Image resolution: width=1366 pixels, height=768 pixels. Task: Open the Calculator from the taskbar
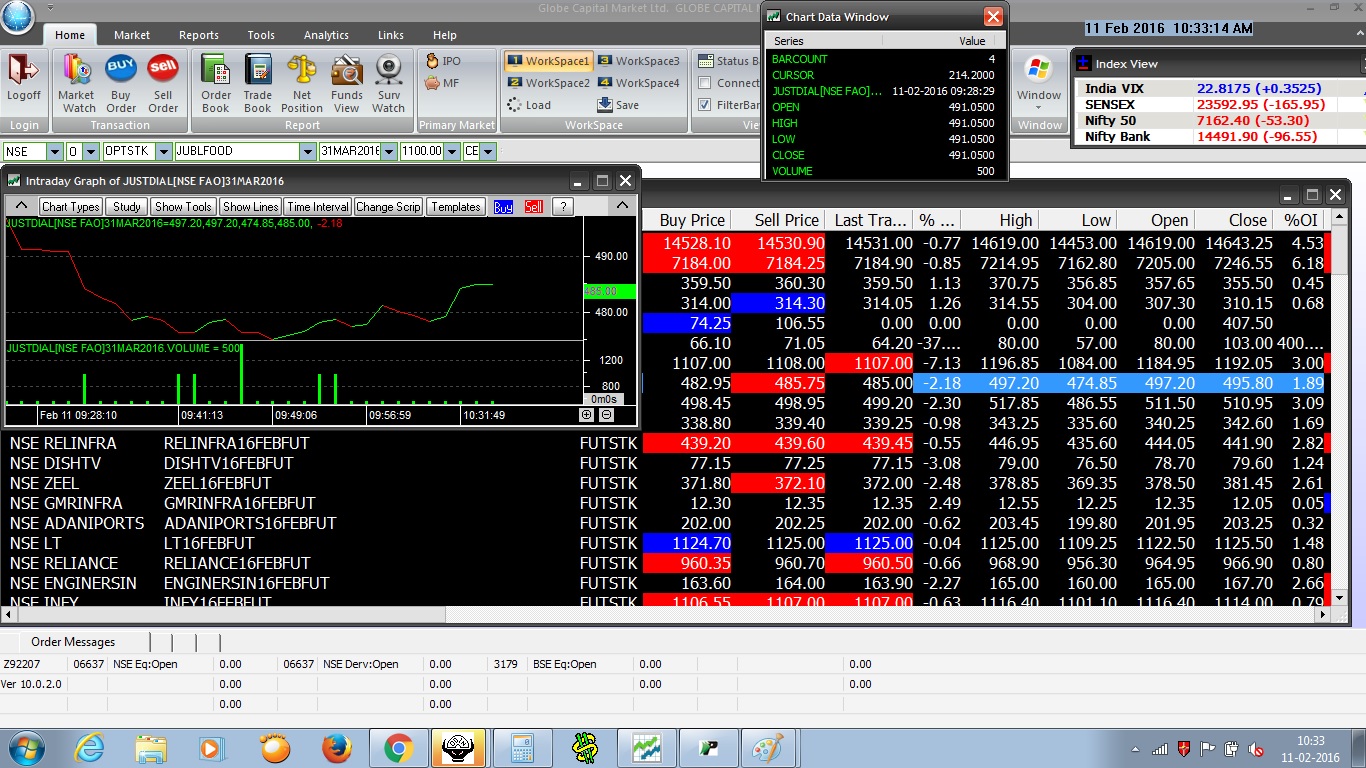click(x=521, y=748)
